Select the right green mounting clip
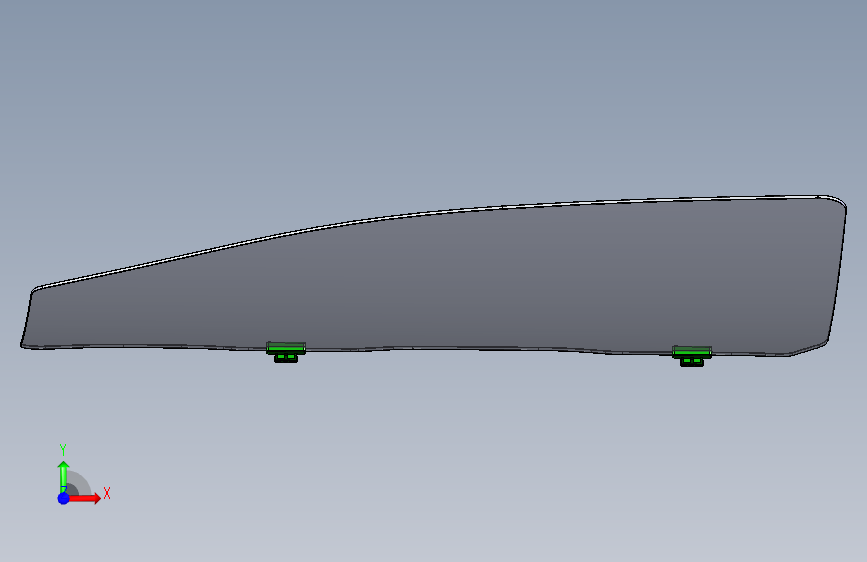The image size is (867, 562). [x=692, y=356]
